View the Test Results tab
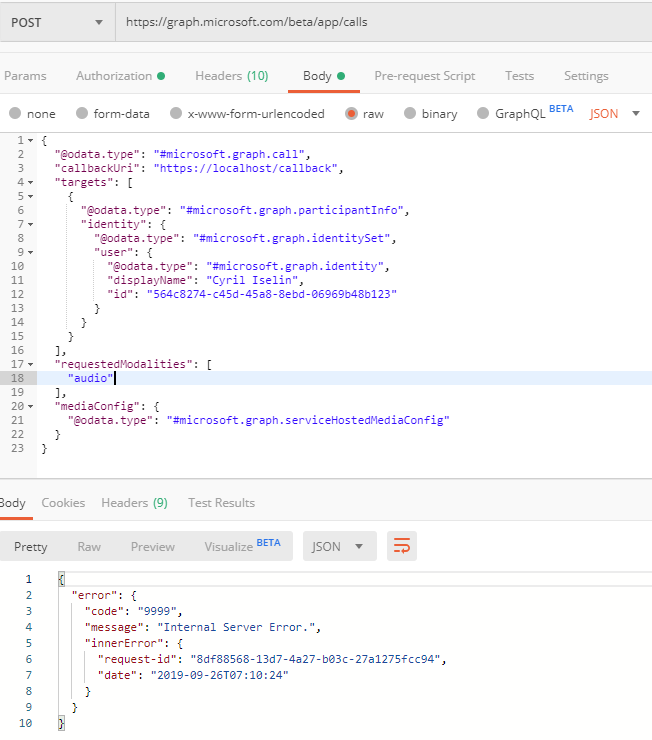The height and width of the screenshot is (740, 652). (x=220, y=503)
